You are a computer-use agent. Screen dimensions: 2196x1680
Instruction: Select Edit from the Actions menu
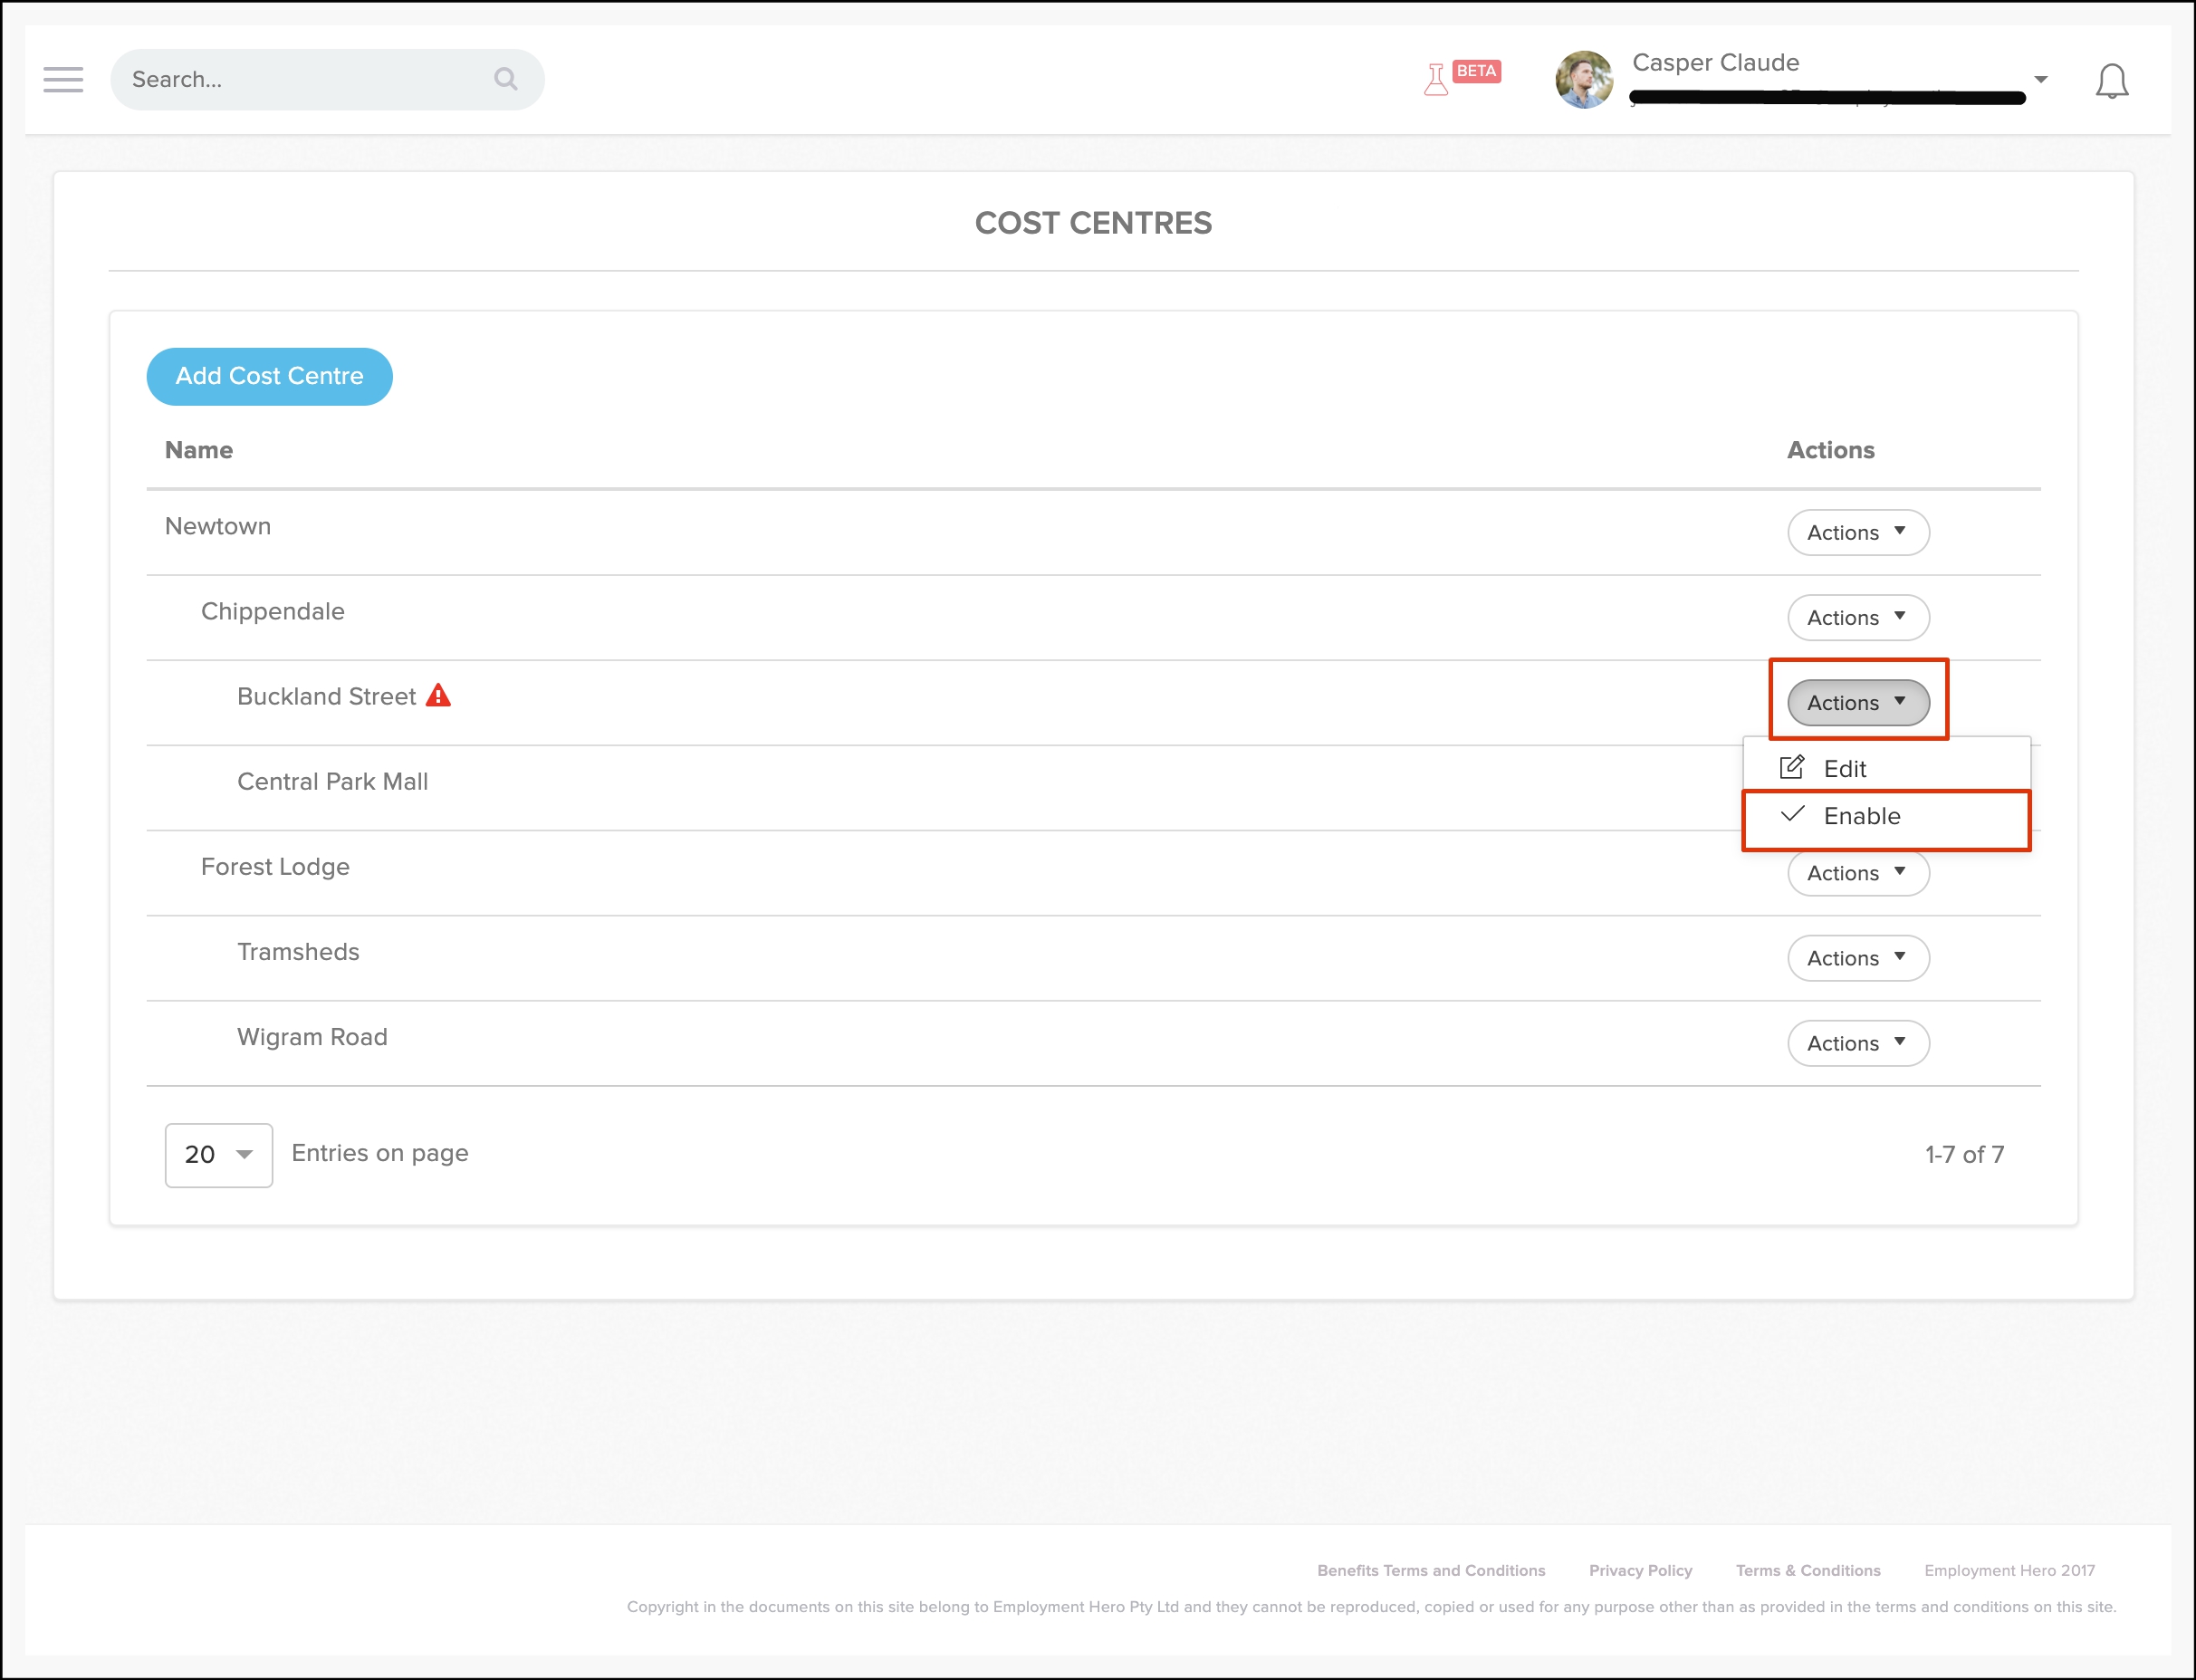pyautogui.click(x=1845, y=769)
